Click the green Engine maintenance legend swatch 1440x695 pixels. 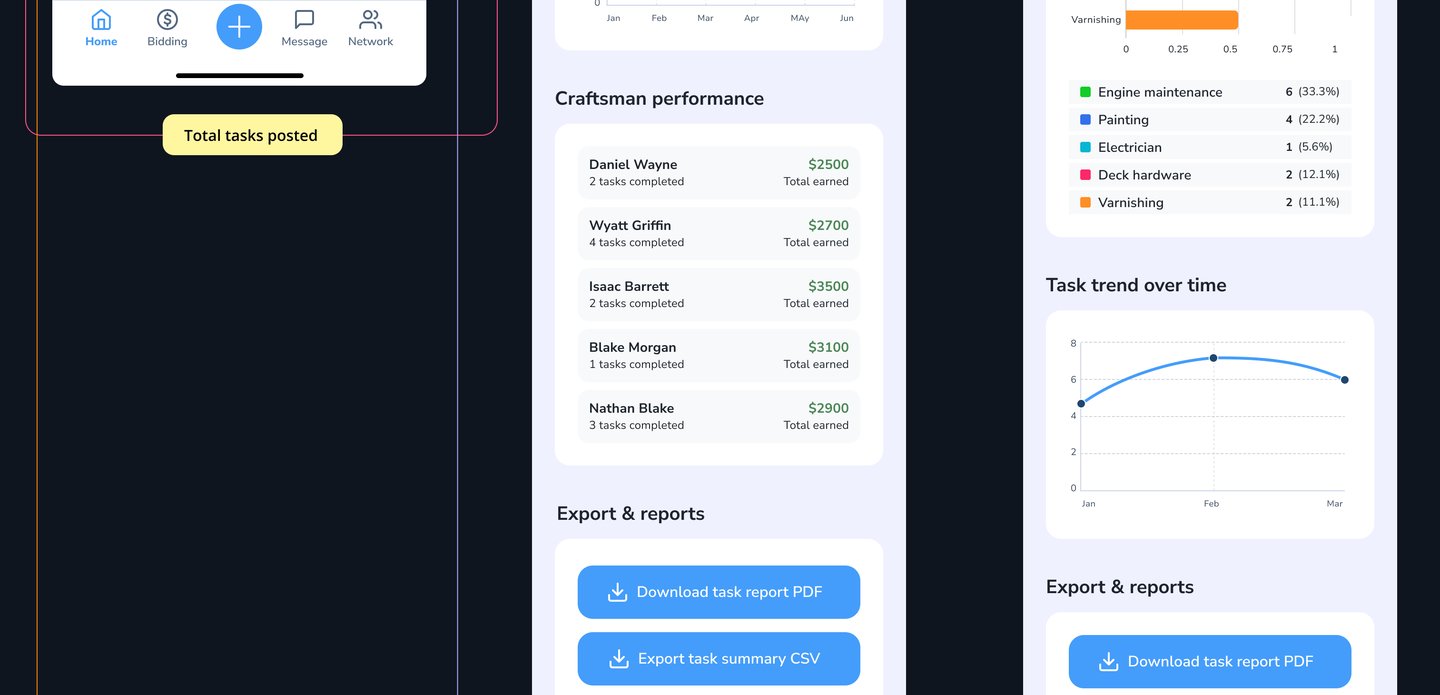point(1085,92)
